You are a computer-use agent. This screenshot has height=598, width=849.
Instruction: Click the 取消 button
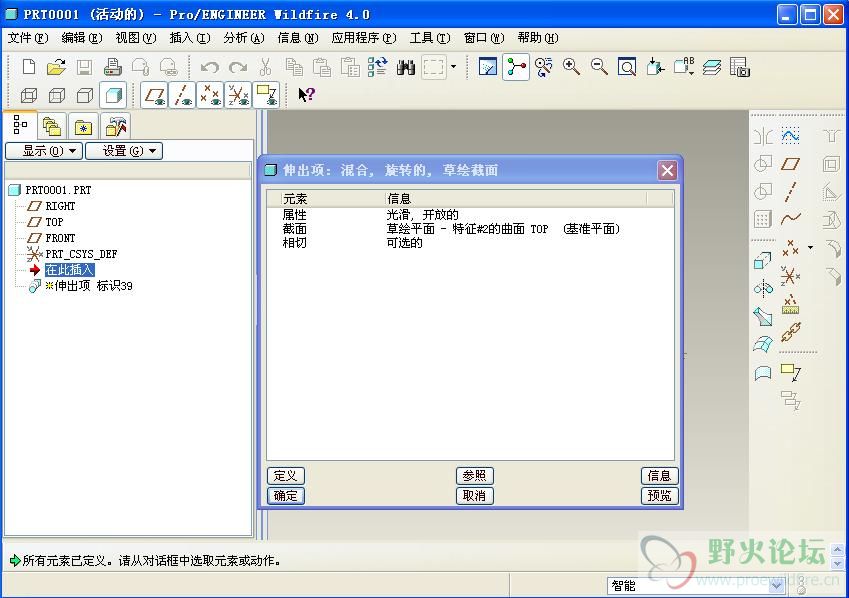pyautogui.click(x=474, y=496)
